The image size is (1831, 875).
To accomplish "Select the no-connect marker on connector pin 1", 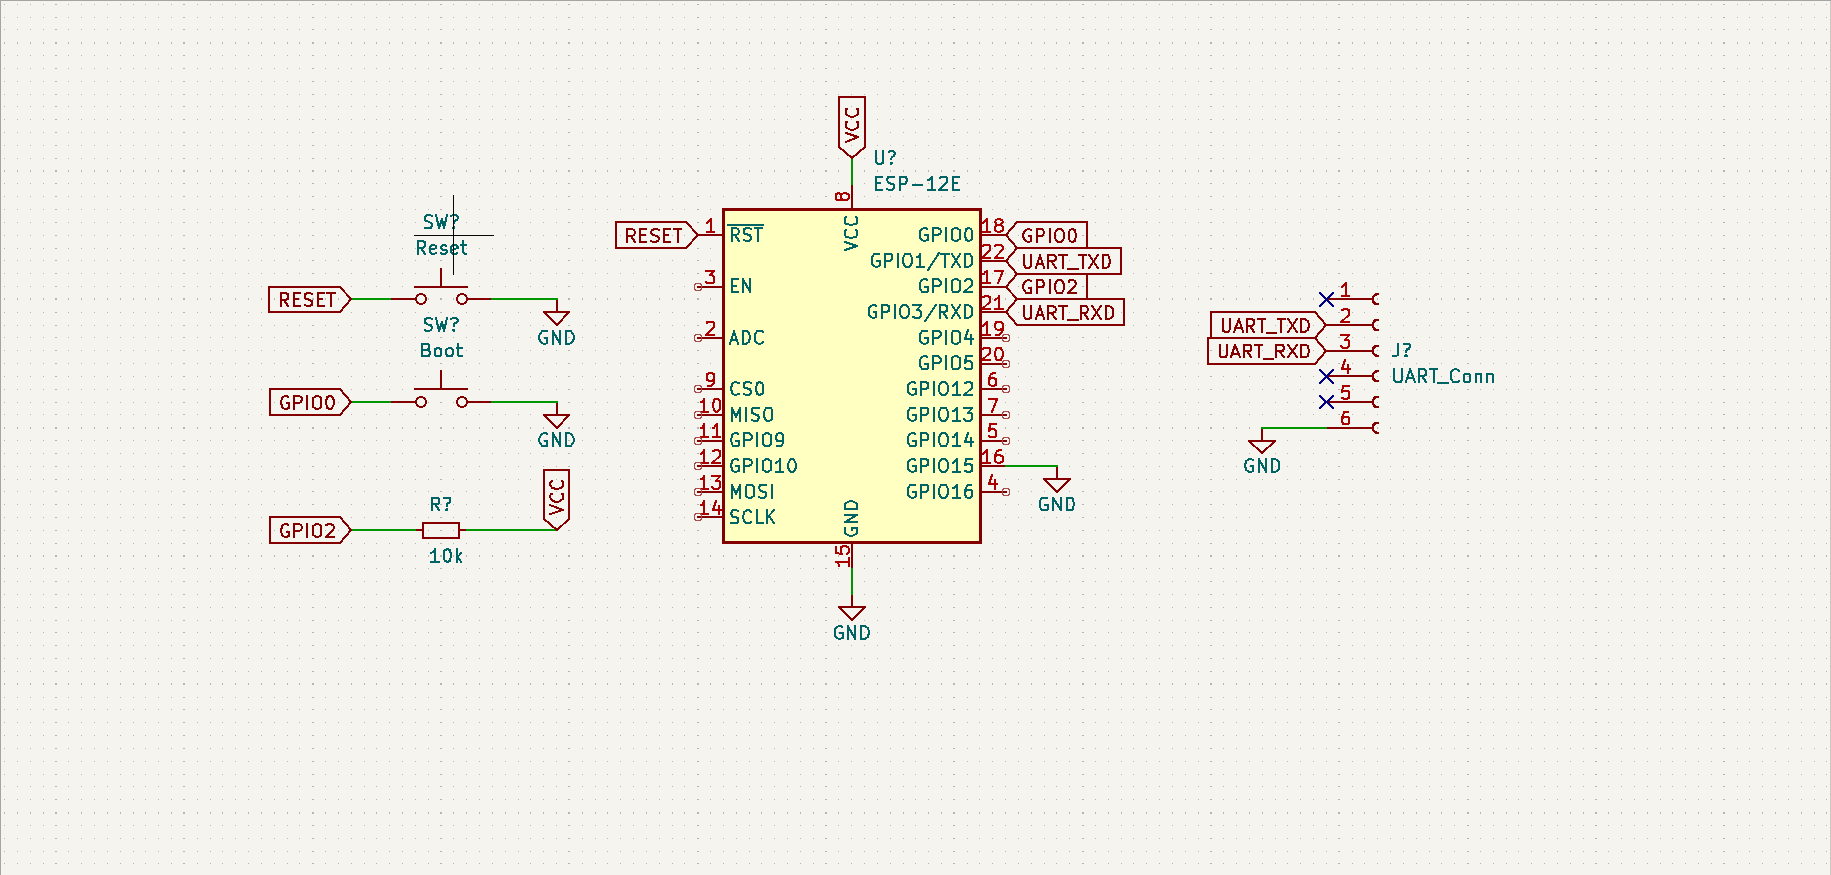I will click(1326, 299).
